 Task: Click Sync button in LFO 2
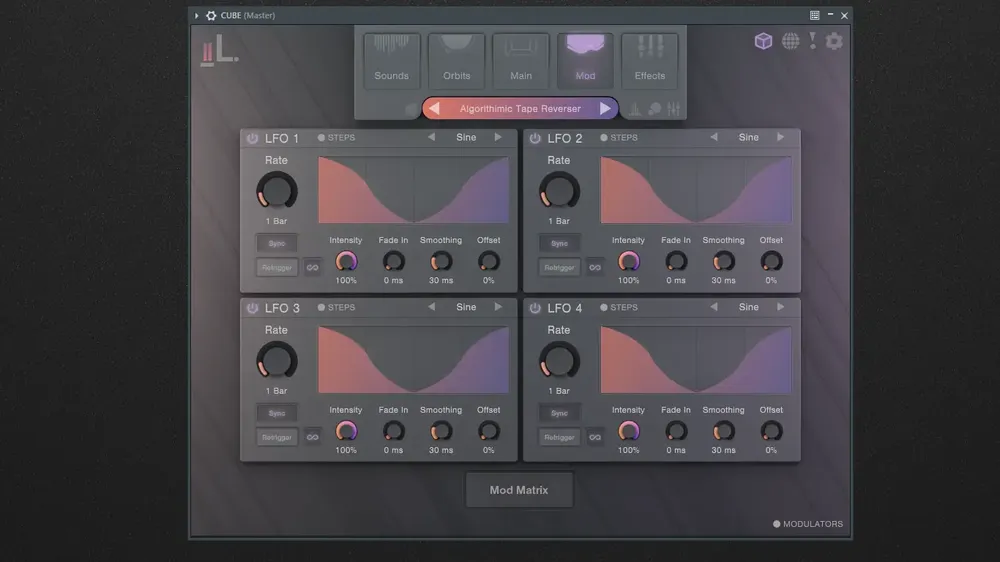[x=559, y=243]
